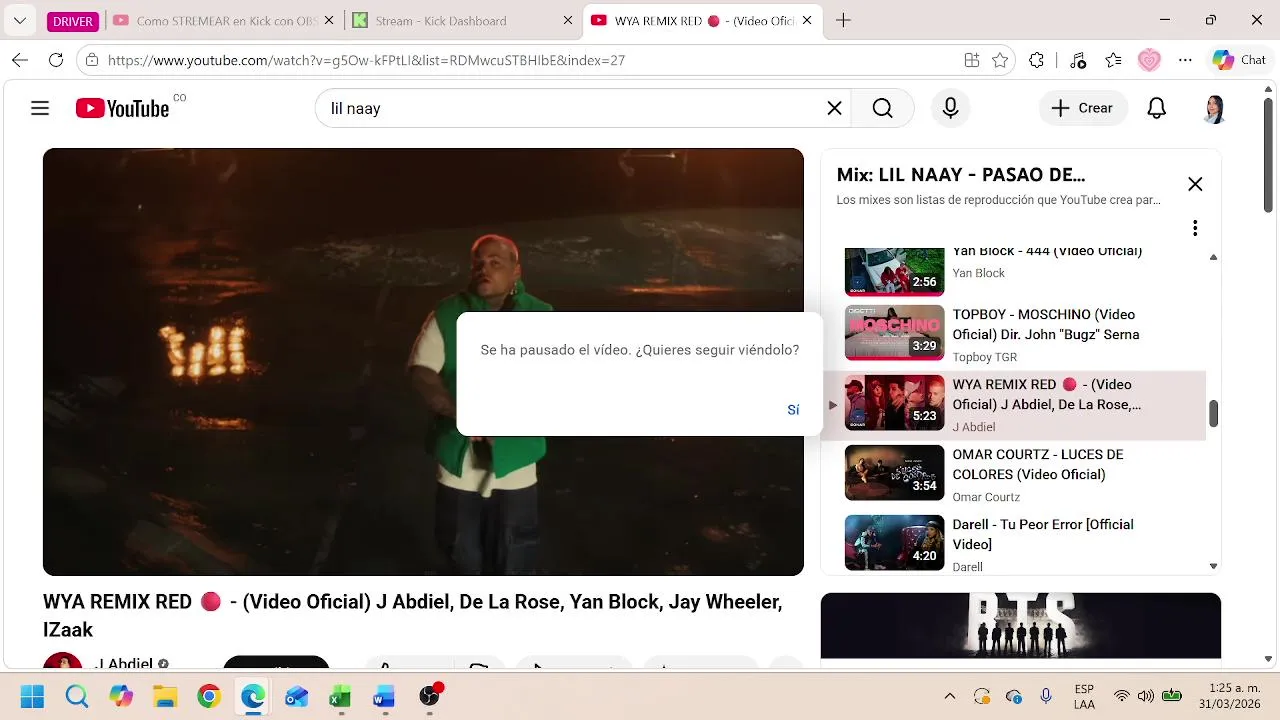The image size is (1280, 720).
Task: Click the J Abdiel channel name below video
Action: point(124,663)
